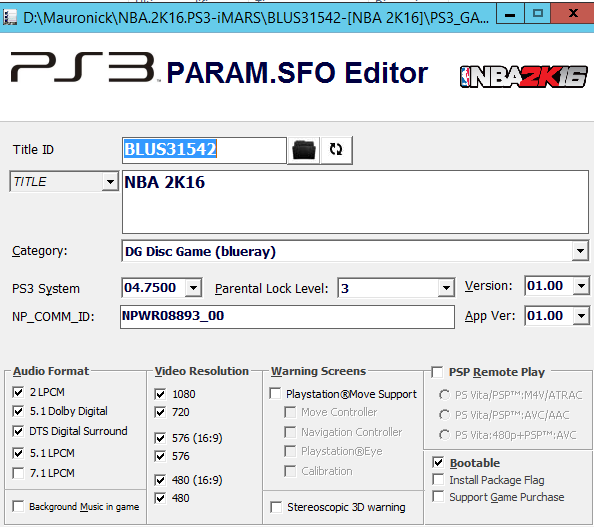The height and width of the screenshot is (527, 594).
Task: Expand the App Ver dropdown arrow
Action: [x=581, y=316]
